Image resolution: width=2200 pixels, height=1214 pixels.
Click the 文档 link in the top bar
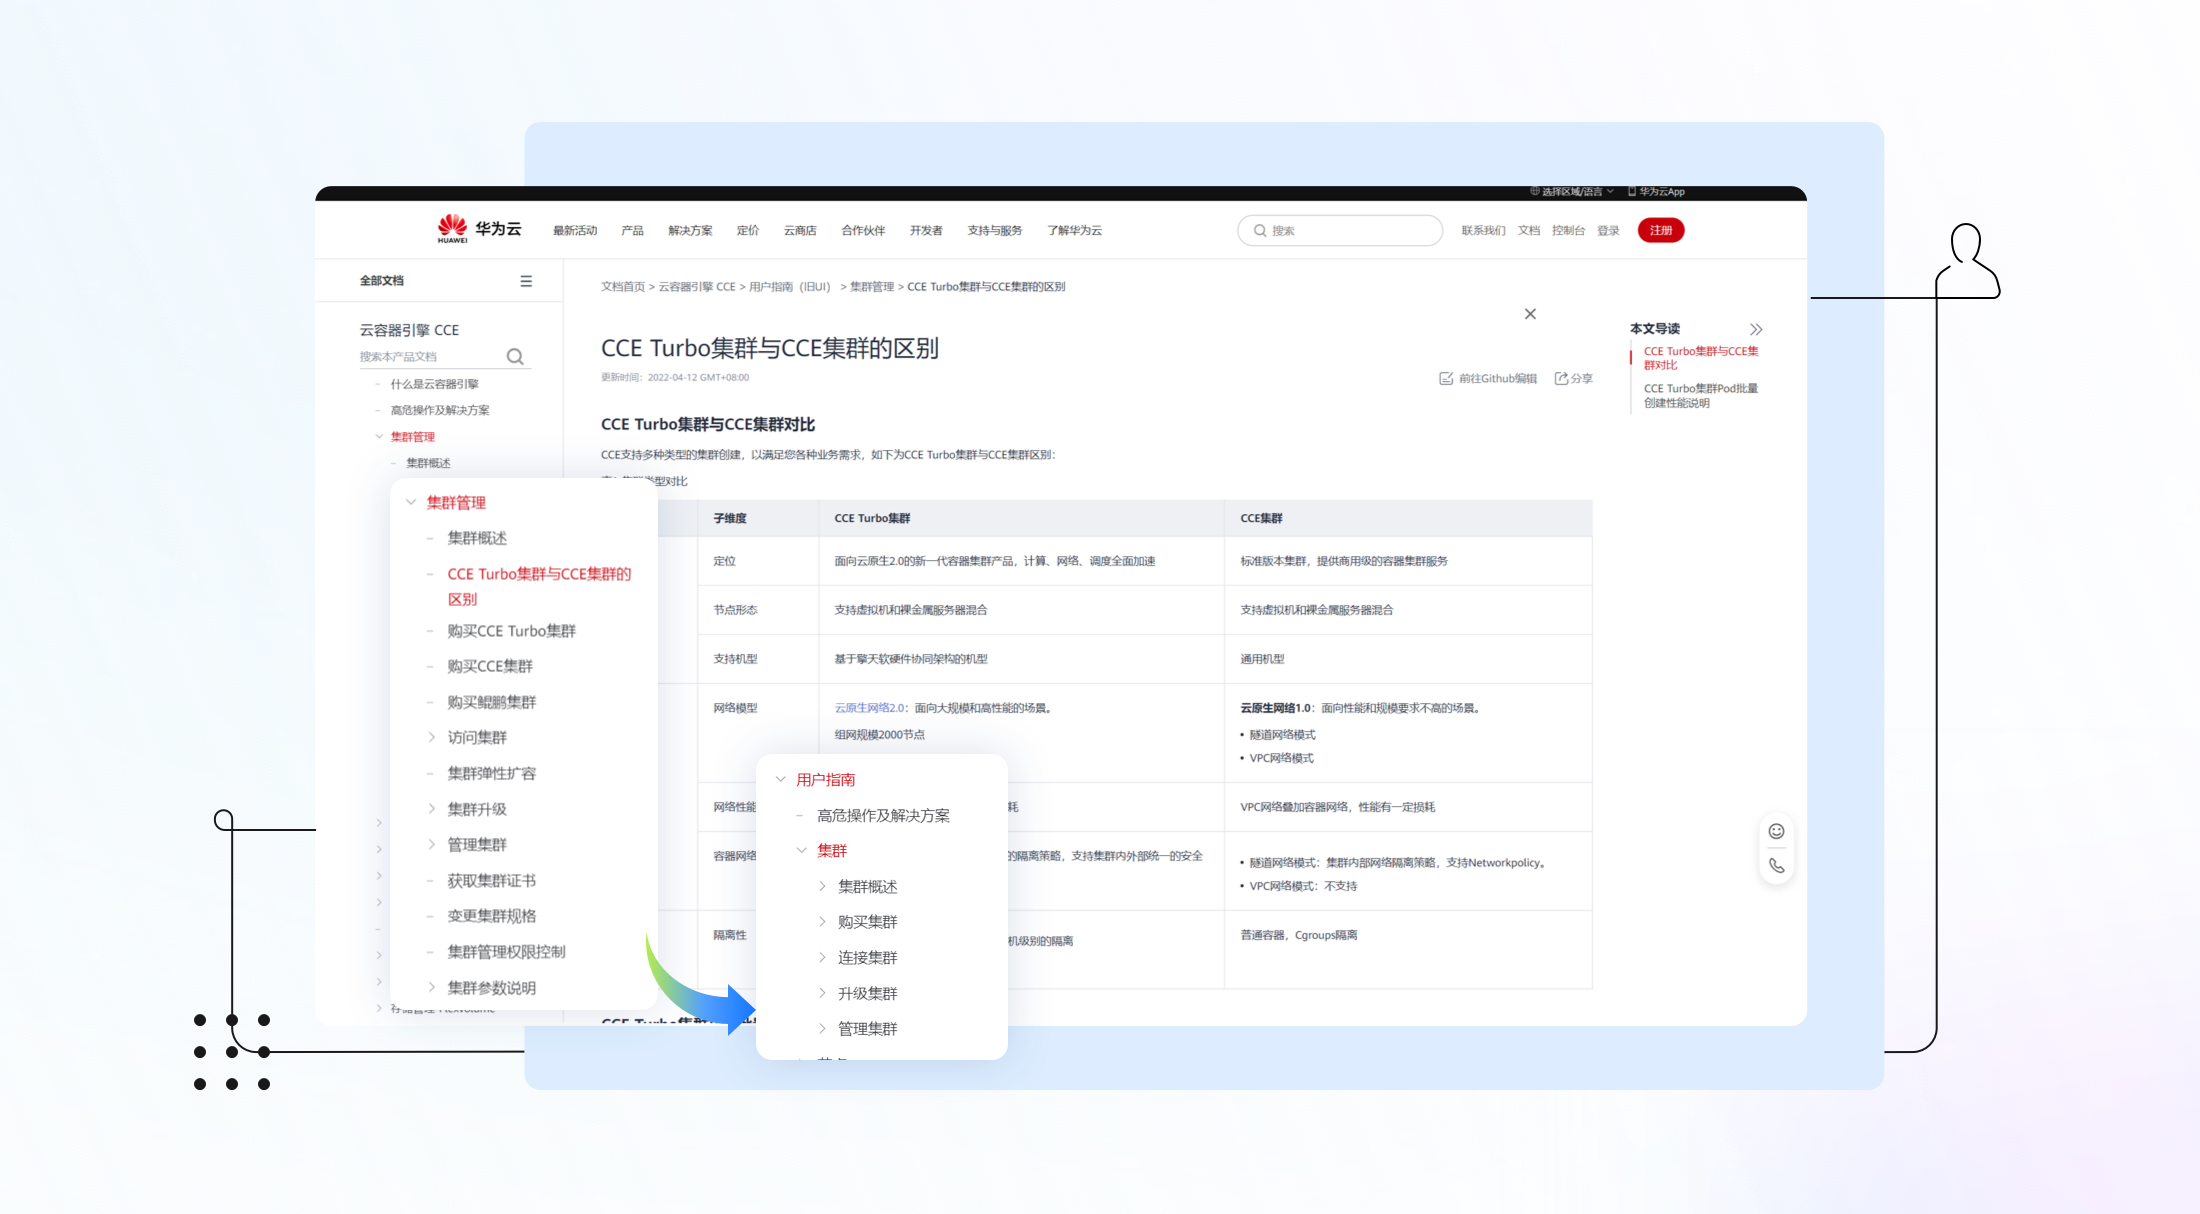(1529, 231)
